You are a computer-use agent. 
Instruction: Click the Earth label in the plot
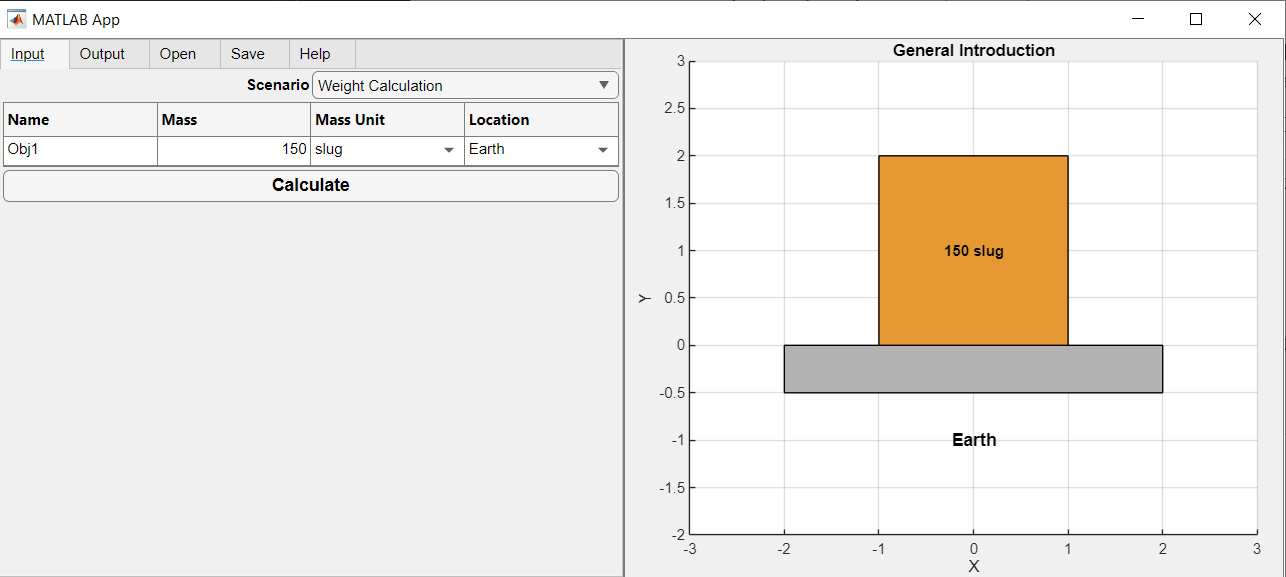click(974, 440)
